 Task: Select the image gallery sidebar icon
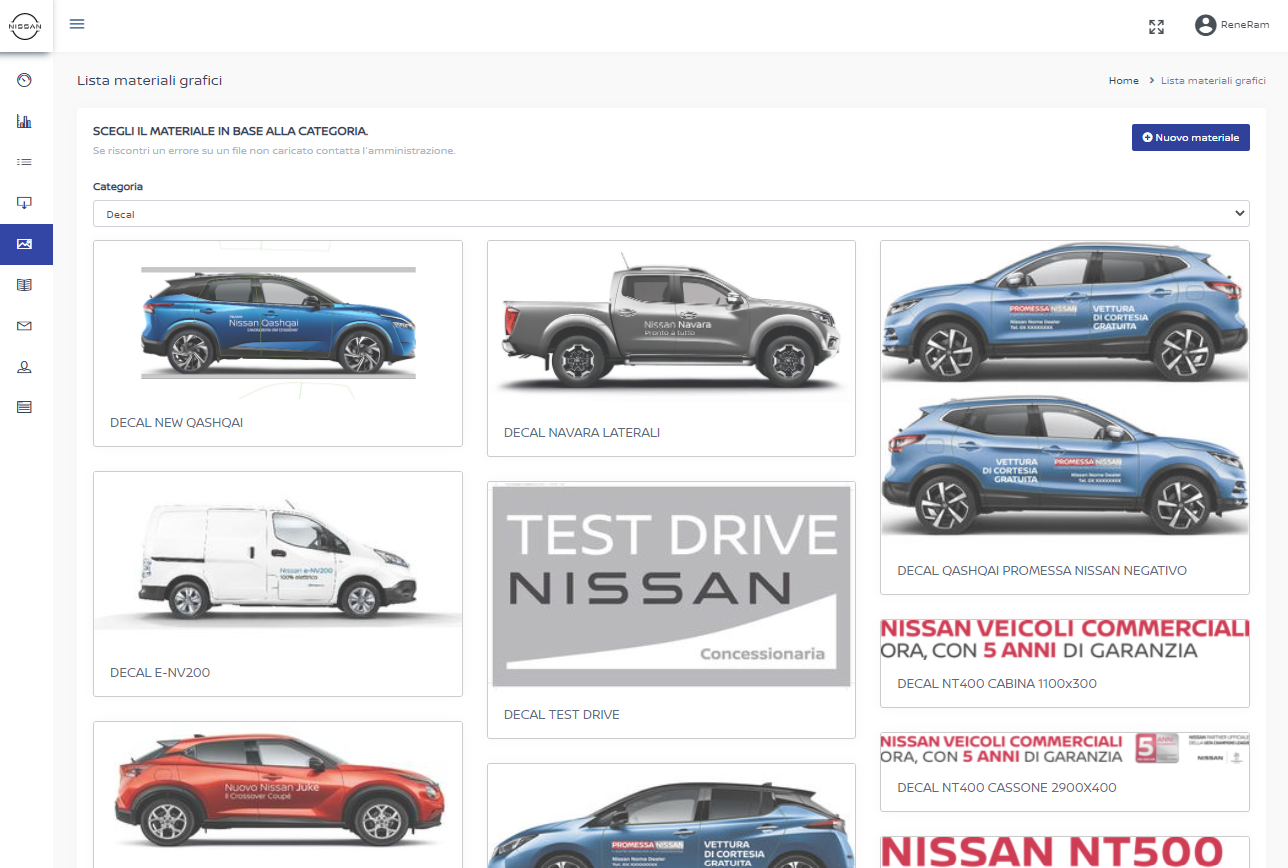click(x=26, y=244)
